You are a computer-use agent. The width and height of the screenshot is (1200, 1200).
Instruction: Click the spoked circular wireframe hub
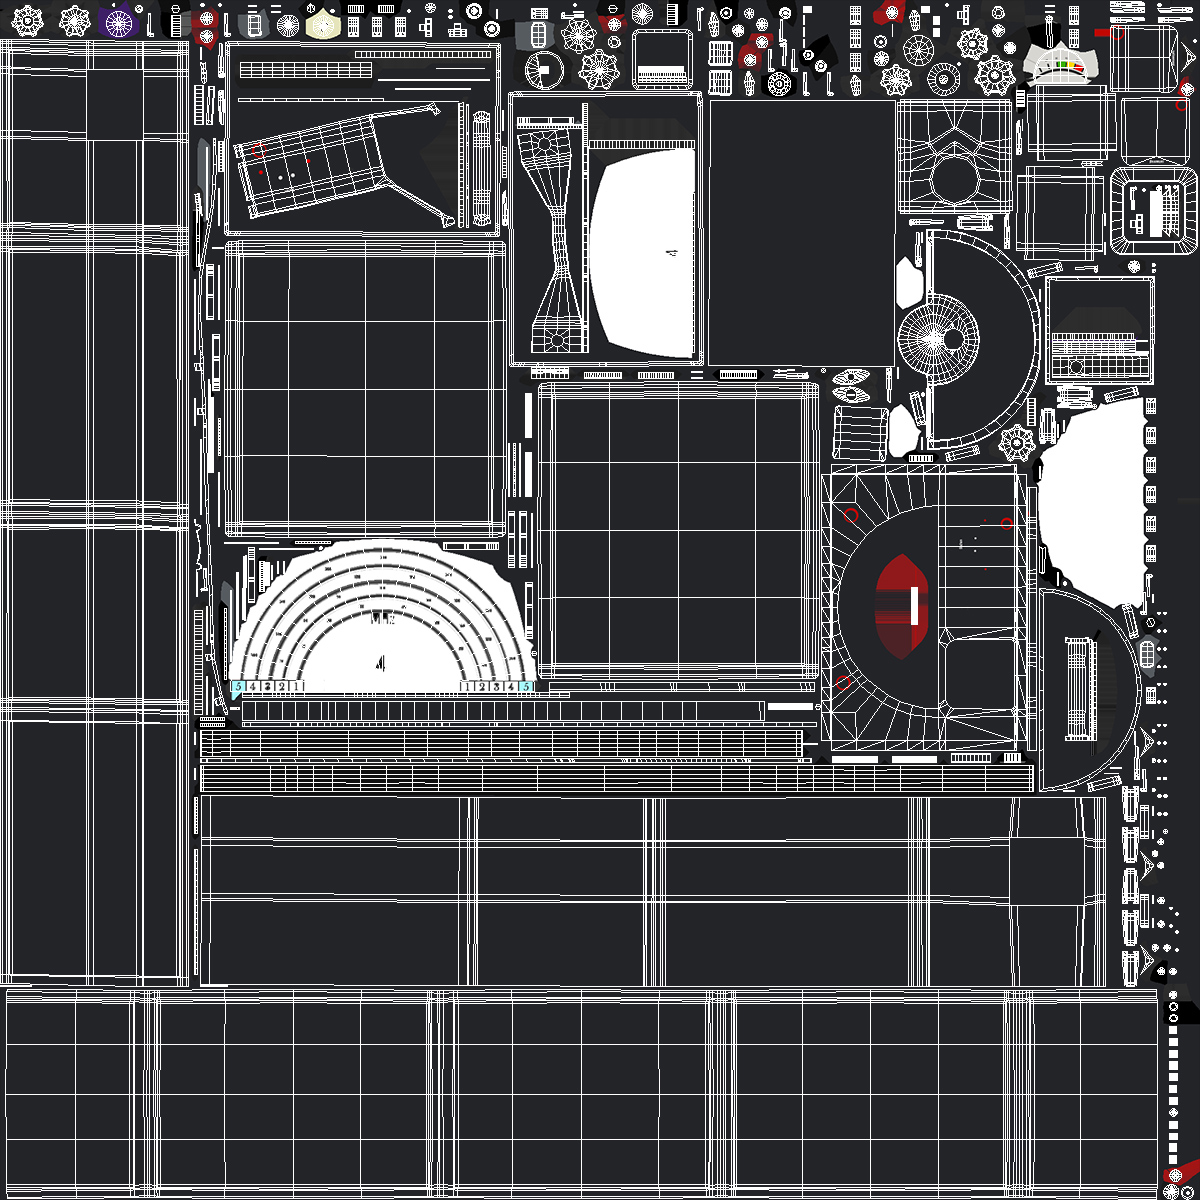(x=938, y=340)
